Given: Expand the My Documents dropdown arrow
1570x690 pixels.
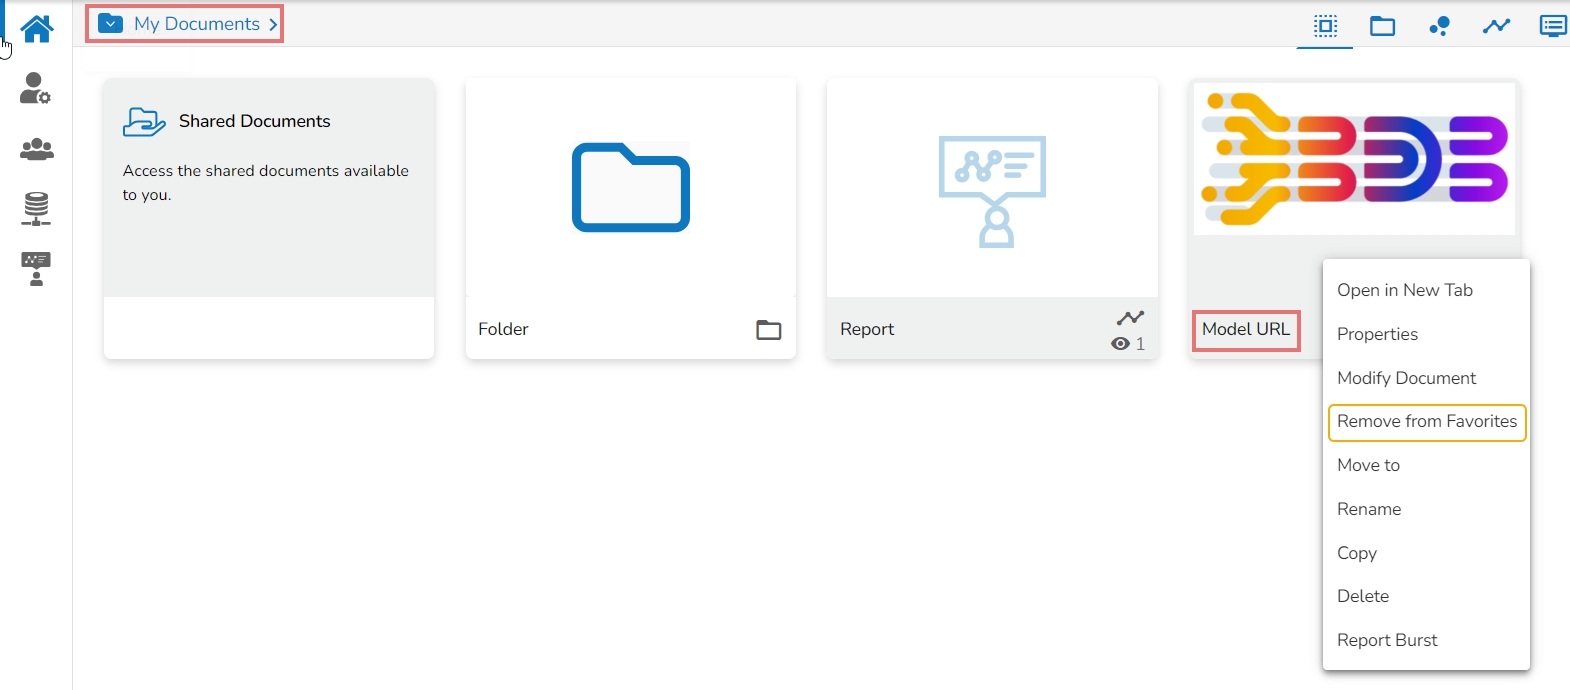Looking at the screenshot, I should point(111,24).
